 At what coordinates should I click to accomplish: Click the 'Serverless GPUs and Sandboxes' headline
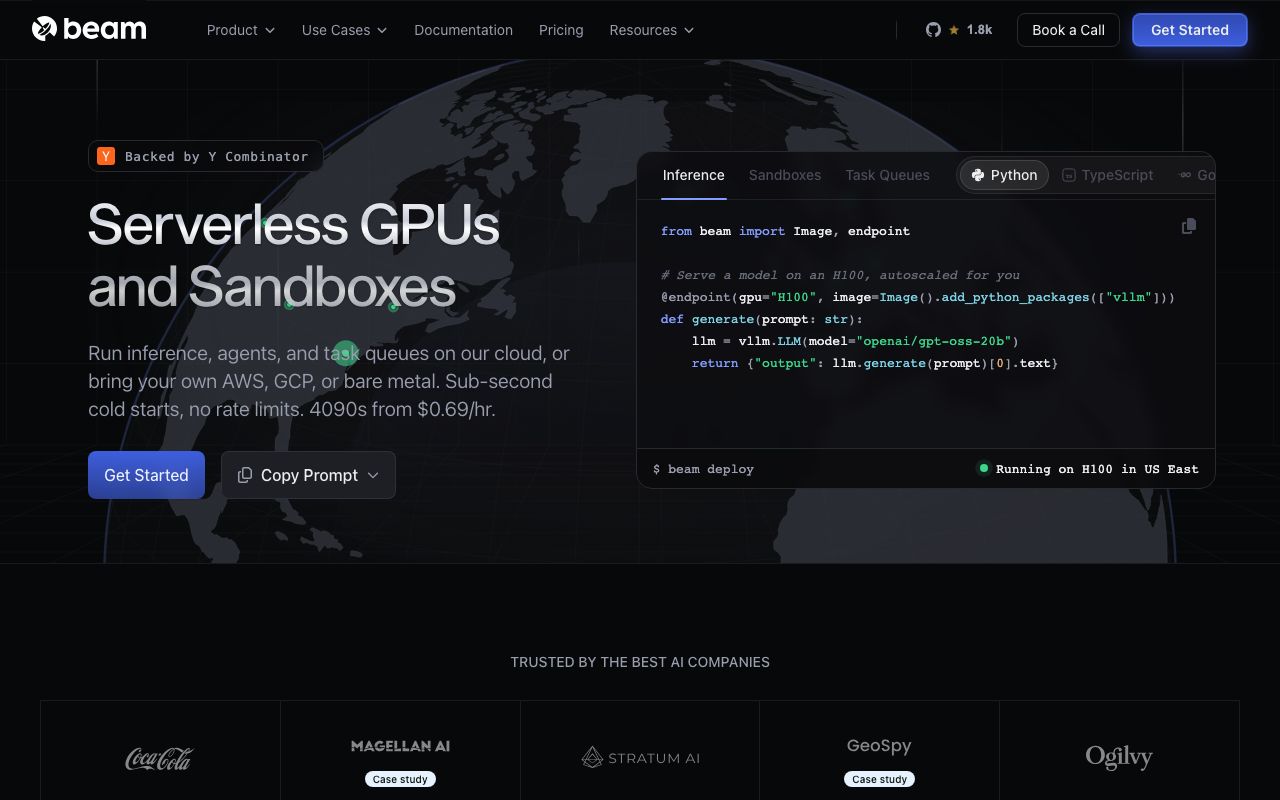pos(293,255)
